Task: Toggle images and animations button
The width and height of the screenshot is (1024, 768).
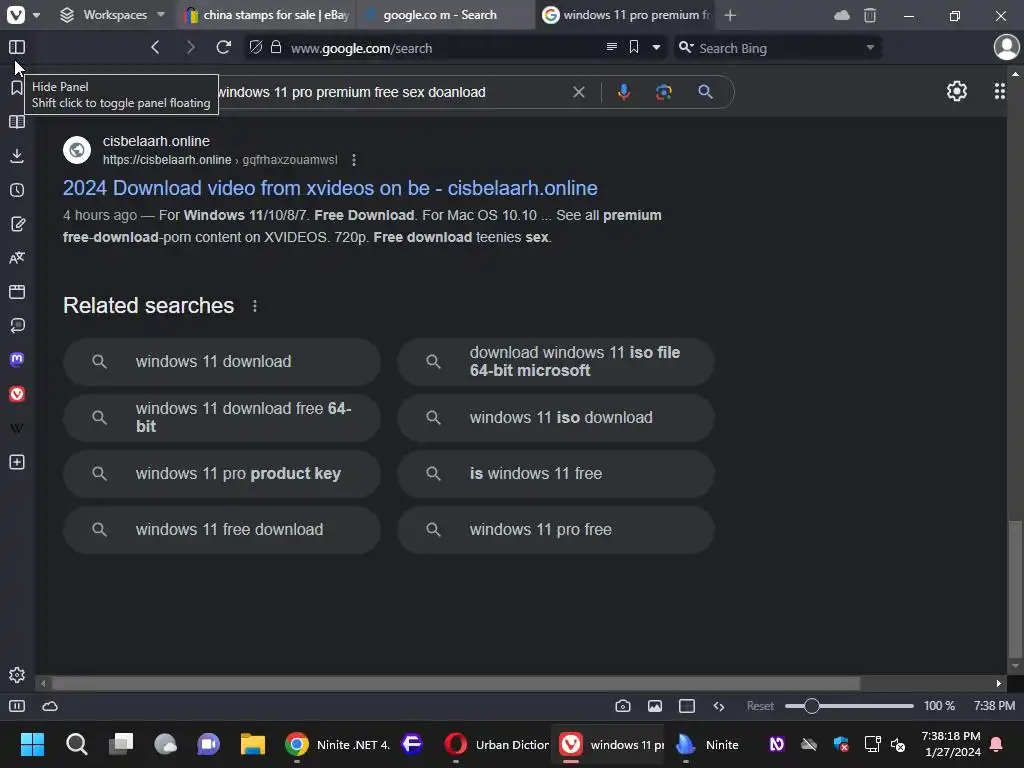Action: coord(655,706)
